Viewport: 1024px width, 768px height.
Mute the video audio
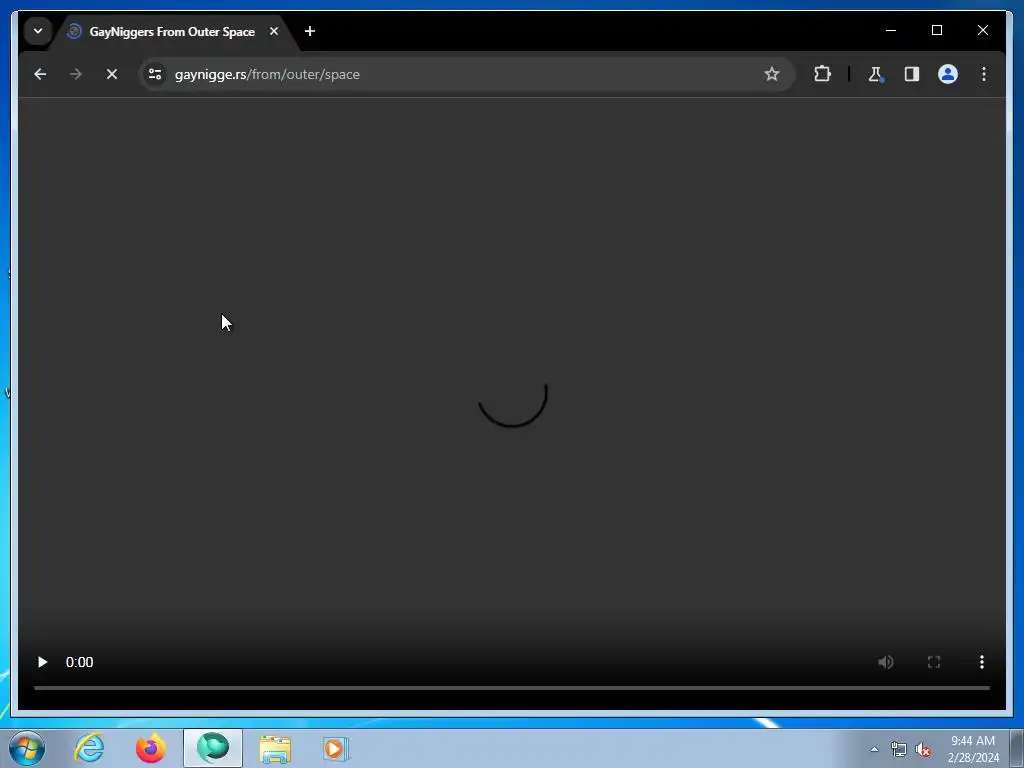(x=886, y=662)
